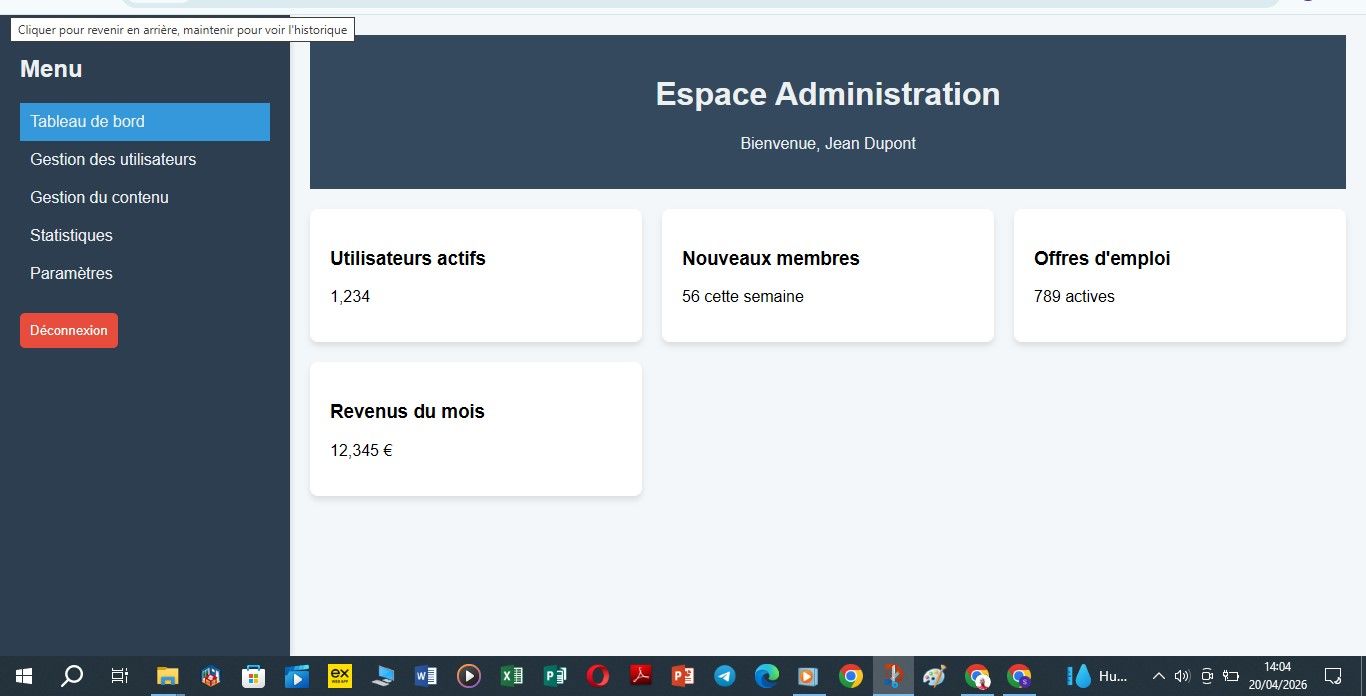Open the circular play media player icon
Image resolution: width=1366 pixels, height=696 pixels.
[468, 676]
